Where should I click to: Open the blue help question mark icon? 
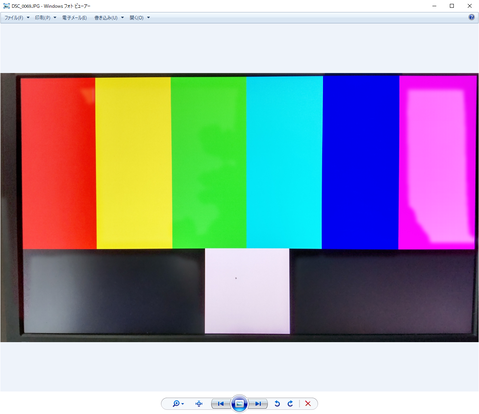[x=471, y=17]
